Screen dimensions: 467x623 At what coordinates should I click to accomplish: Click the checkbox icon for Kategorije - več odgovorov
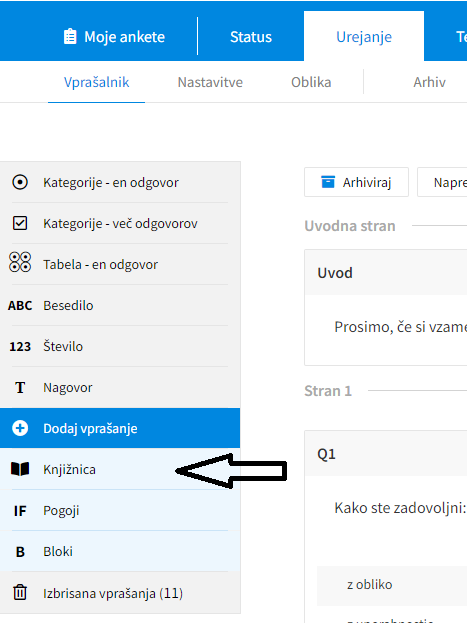(x=20, y=223)
